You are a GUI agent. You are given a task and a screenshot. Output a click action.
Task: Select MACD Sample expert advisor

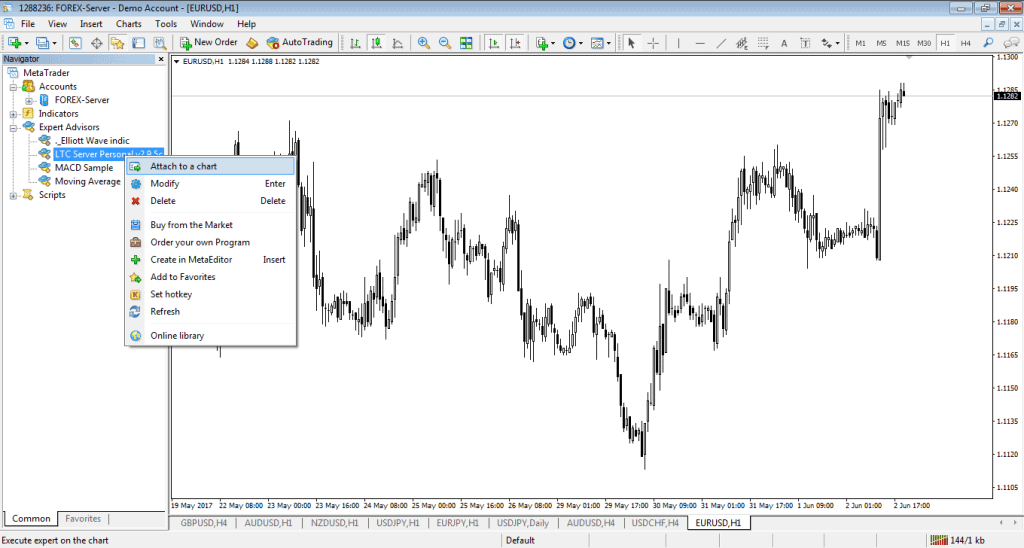(84, 168)
